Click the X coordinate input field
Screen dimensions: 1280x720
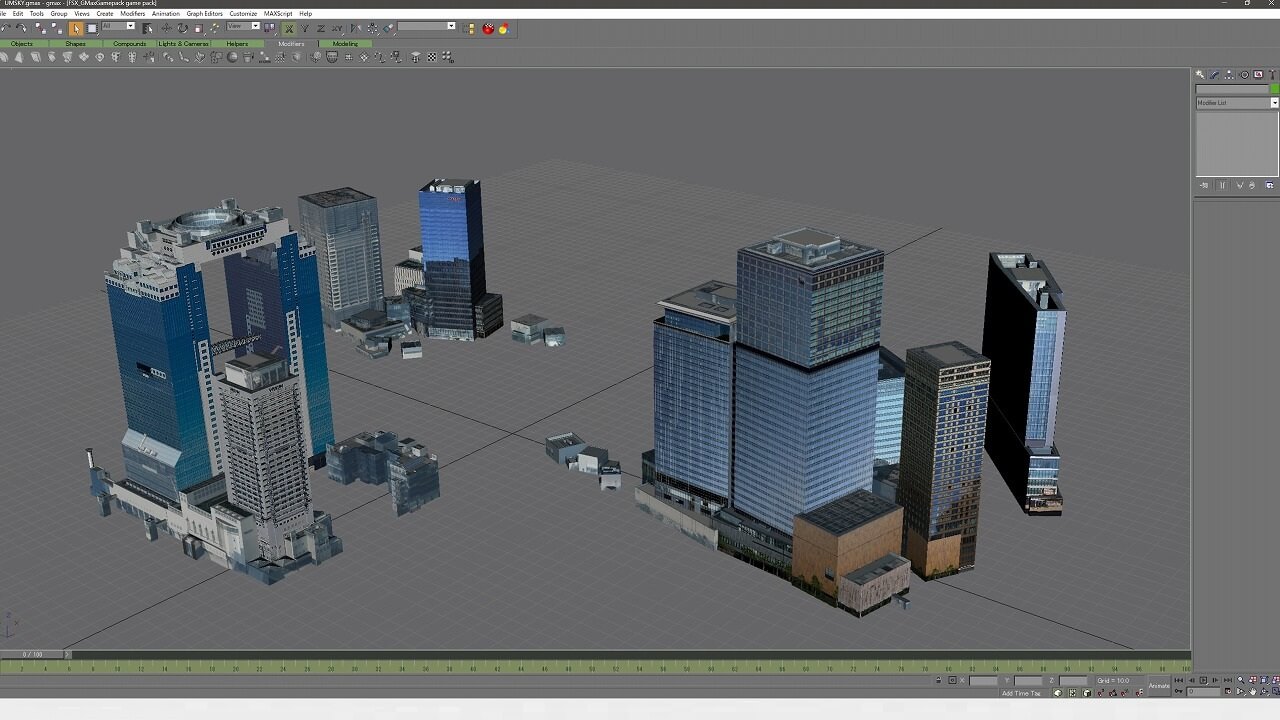[x=983, y=681]
